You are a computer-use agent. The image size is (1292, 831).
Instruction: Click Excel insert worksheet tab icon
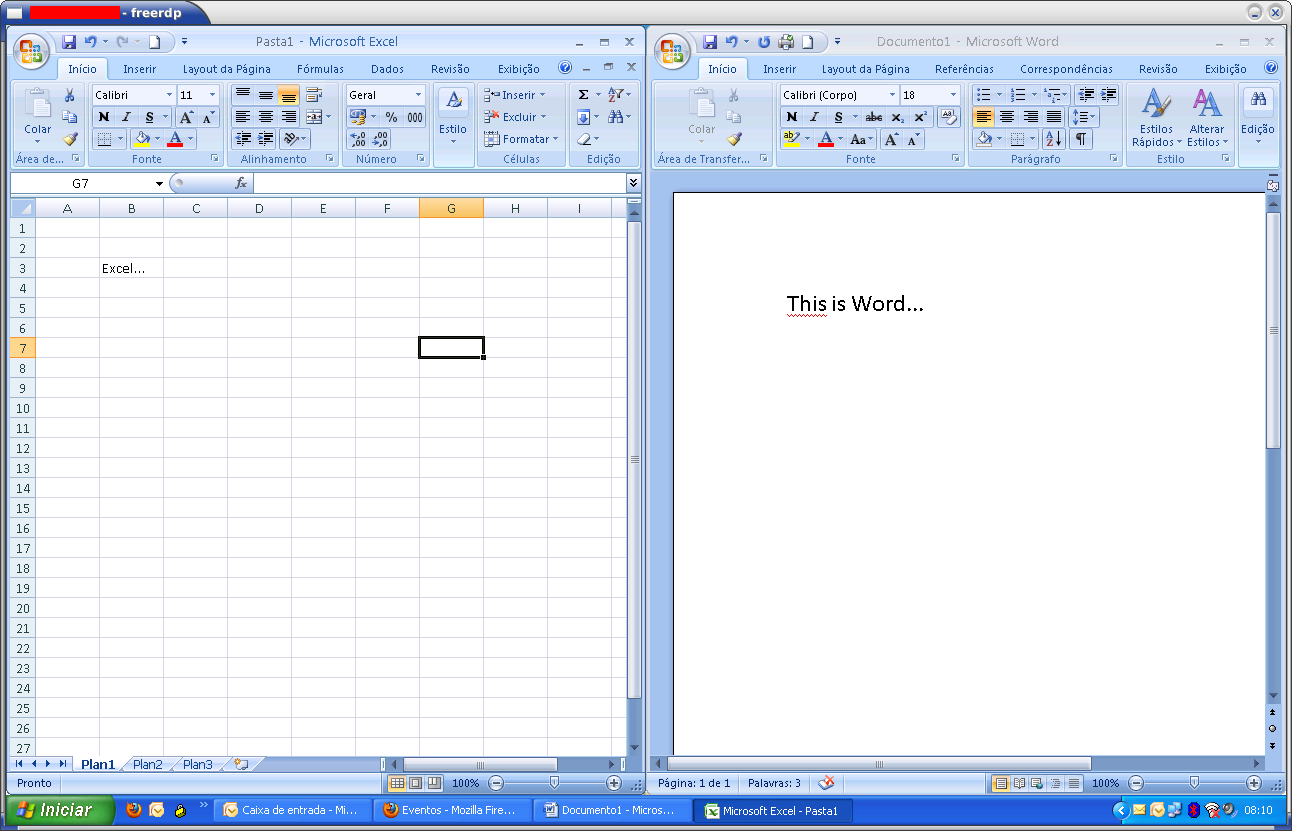click(241, 764)
